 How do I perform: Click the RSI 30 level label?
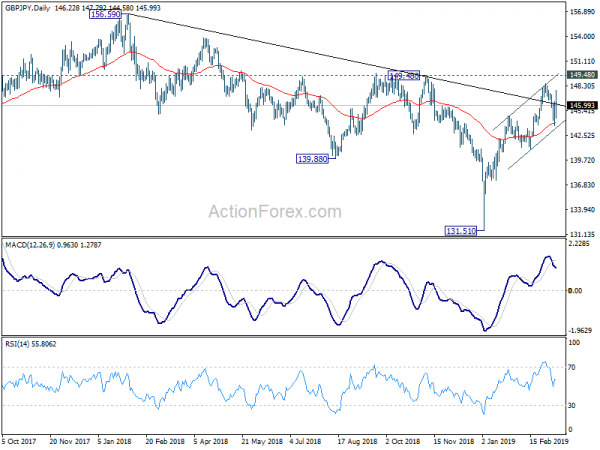572,405
